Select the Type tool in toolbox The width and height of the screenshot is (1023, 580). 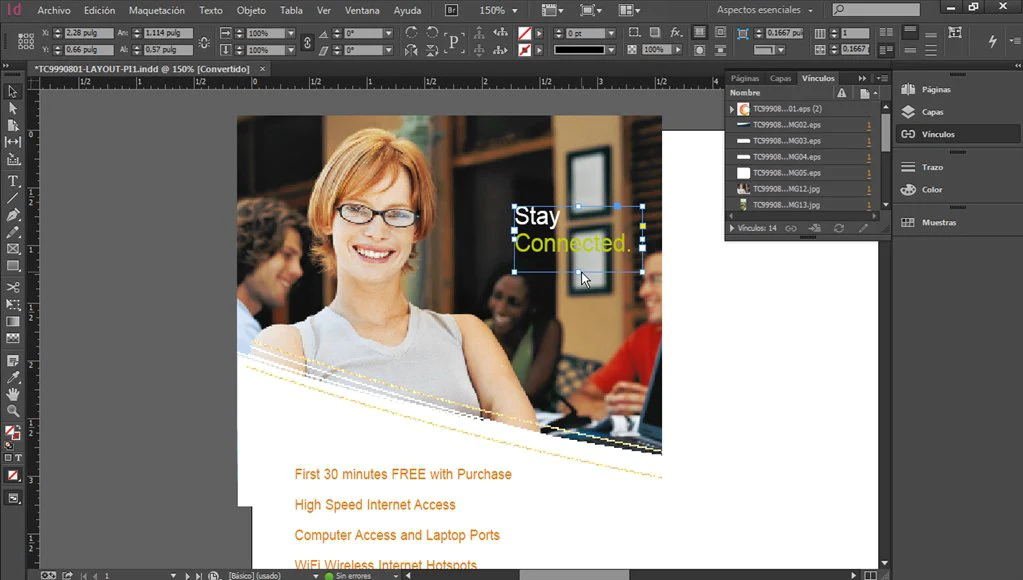pyautogui.click(x=12, y=181)
